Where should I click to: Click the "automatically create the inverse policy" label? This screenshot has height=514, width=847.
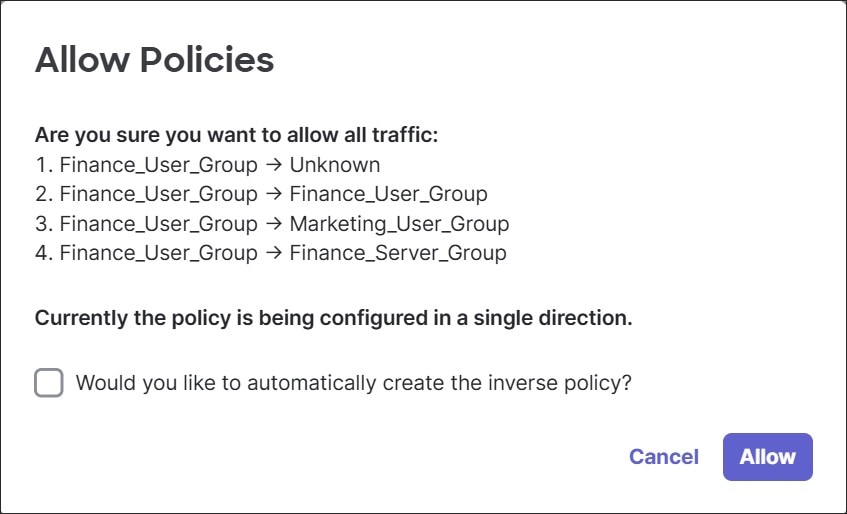(353, 383)
